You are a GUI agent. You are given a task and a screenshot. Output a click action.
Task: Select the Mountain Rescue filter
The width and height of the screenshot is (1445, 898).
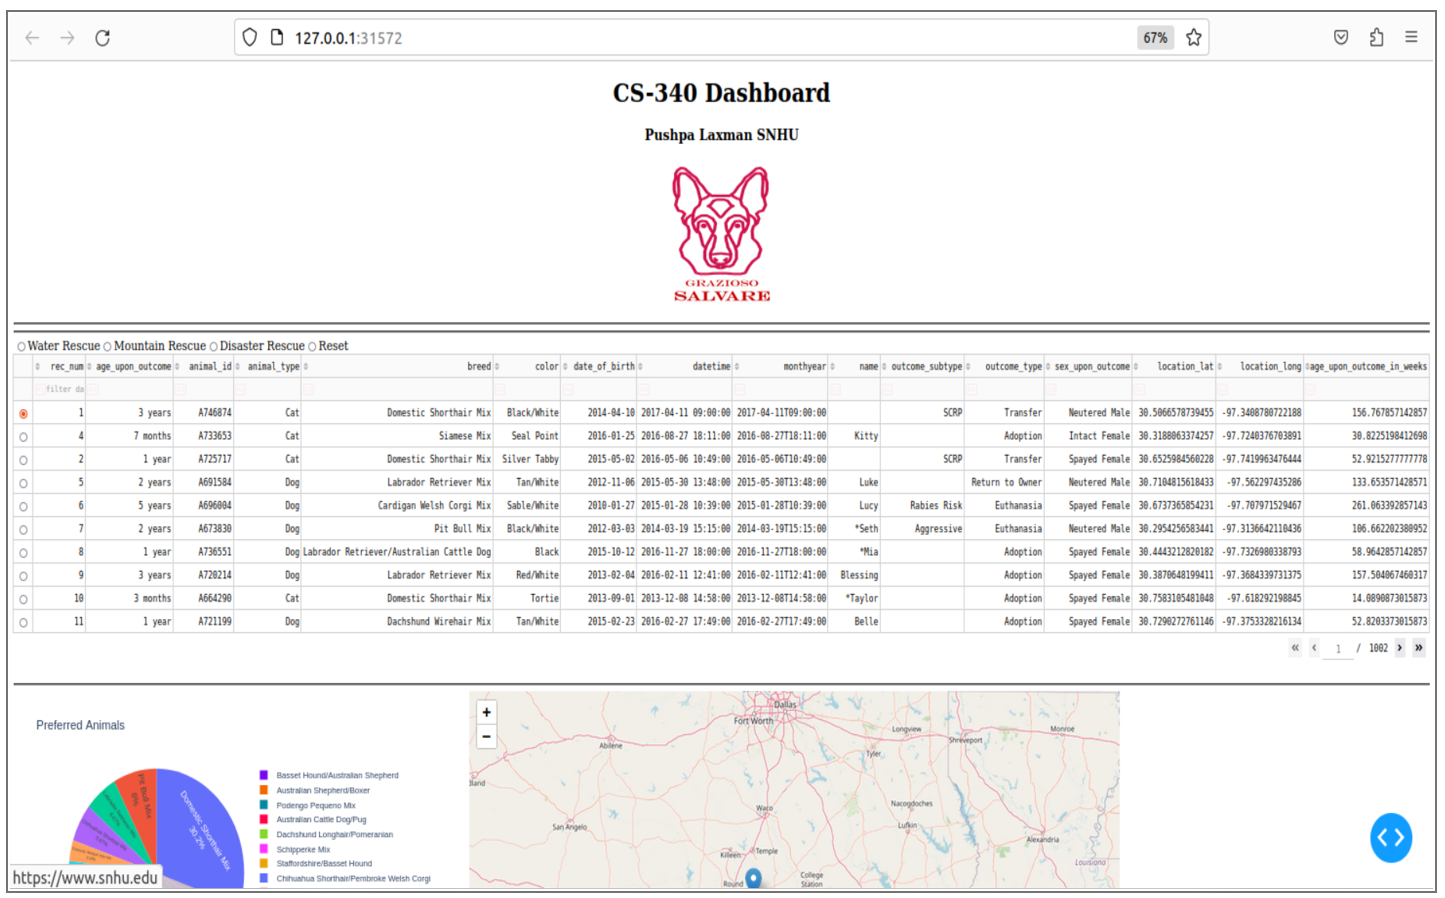[107, 347]
